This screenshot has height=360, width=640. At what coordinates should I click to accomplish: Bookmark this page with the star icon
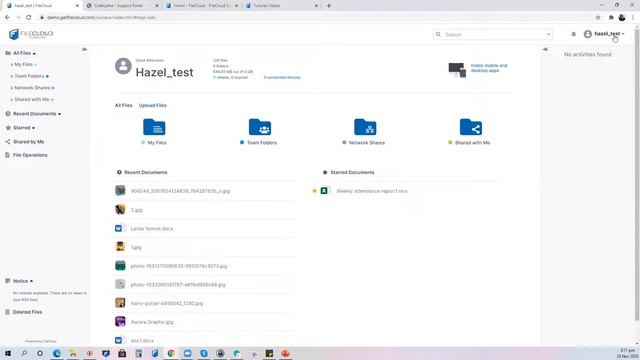(x=598, y=17)
